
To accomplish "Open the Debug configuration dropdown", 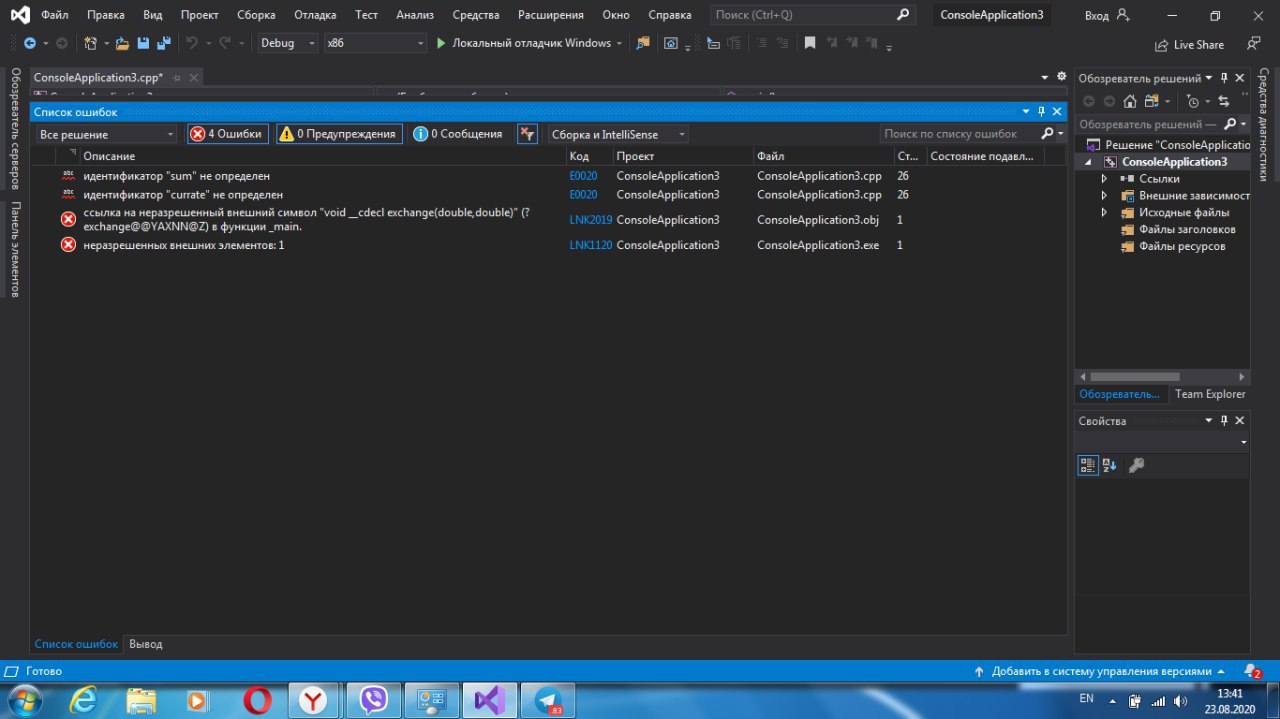I will (288, 44).
